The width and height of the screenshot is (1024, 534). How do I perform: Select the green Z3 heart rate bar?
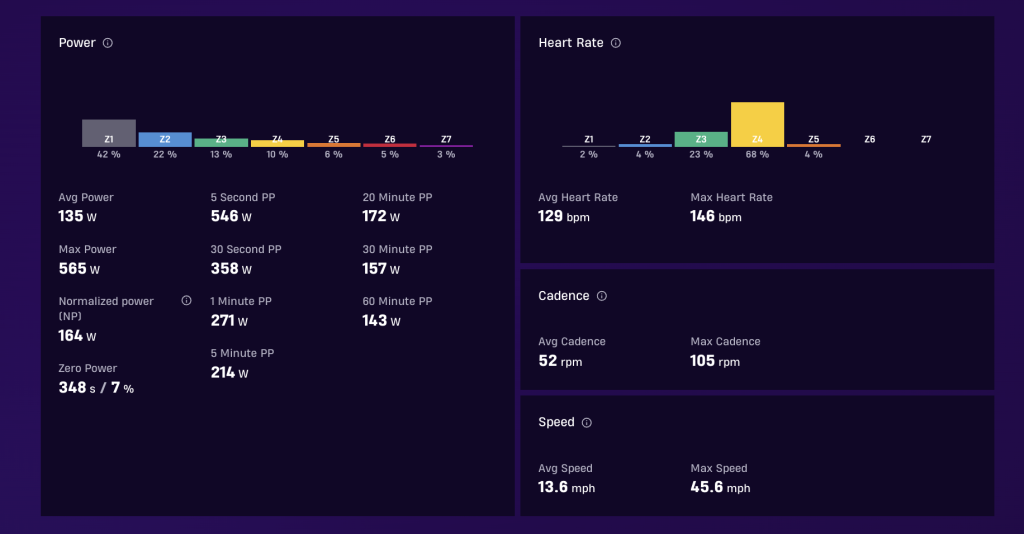701,139
